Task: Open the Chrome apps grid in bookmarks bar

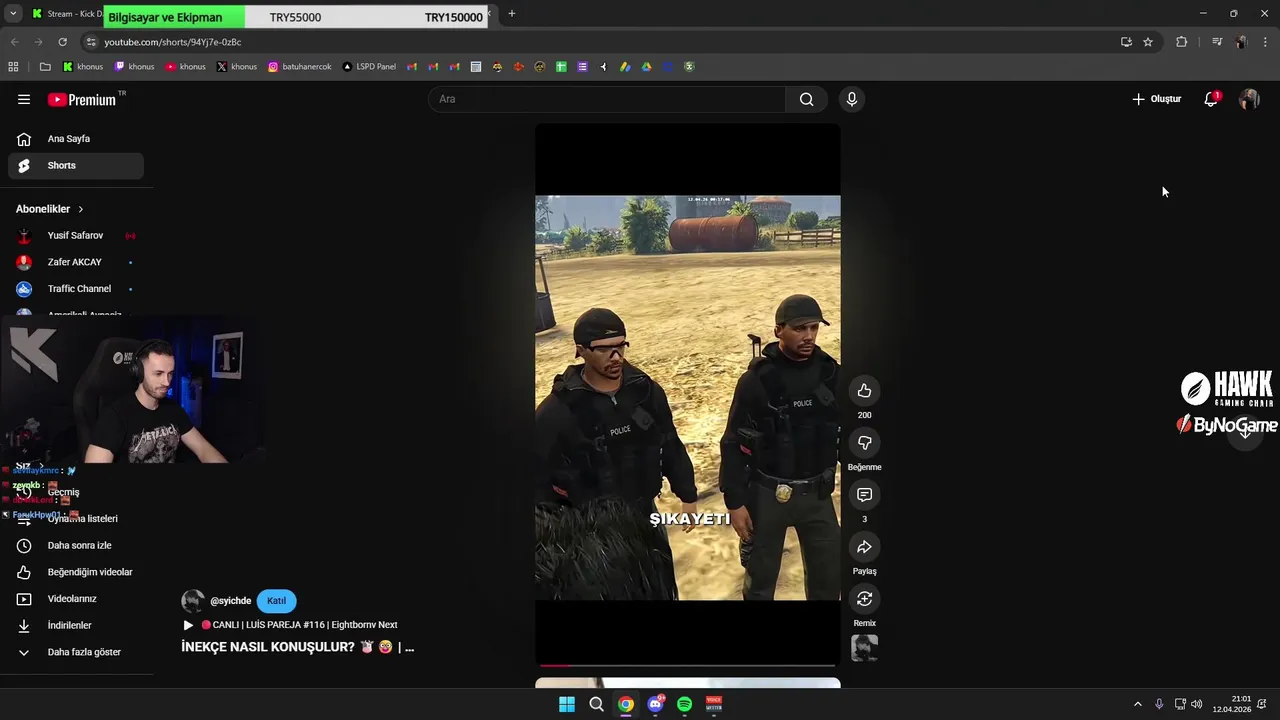Action: [x=13, y=67]
